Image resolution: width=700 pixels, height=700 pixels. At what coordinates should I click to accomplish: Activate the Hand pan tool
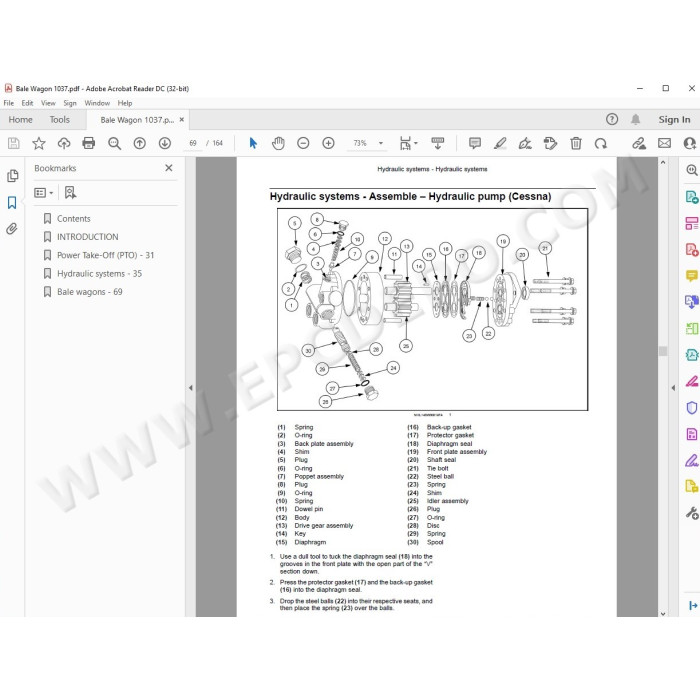(x=278, y=143)
